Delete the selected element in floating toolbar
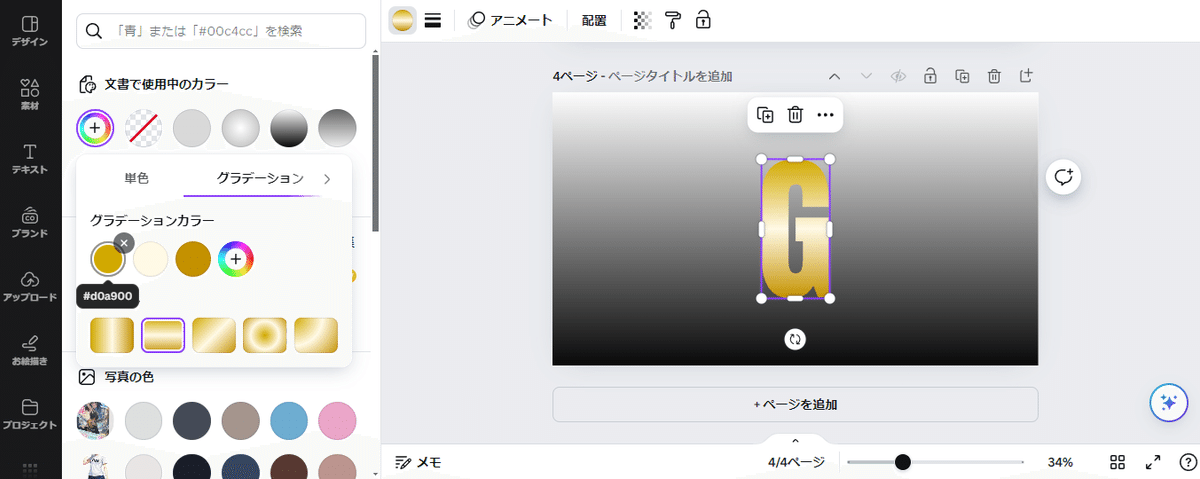The height and width of the screenshot is (479, 1200). tap(795, 115)
